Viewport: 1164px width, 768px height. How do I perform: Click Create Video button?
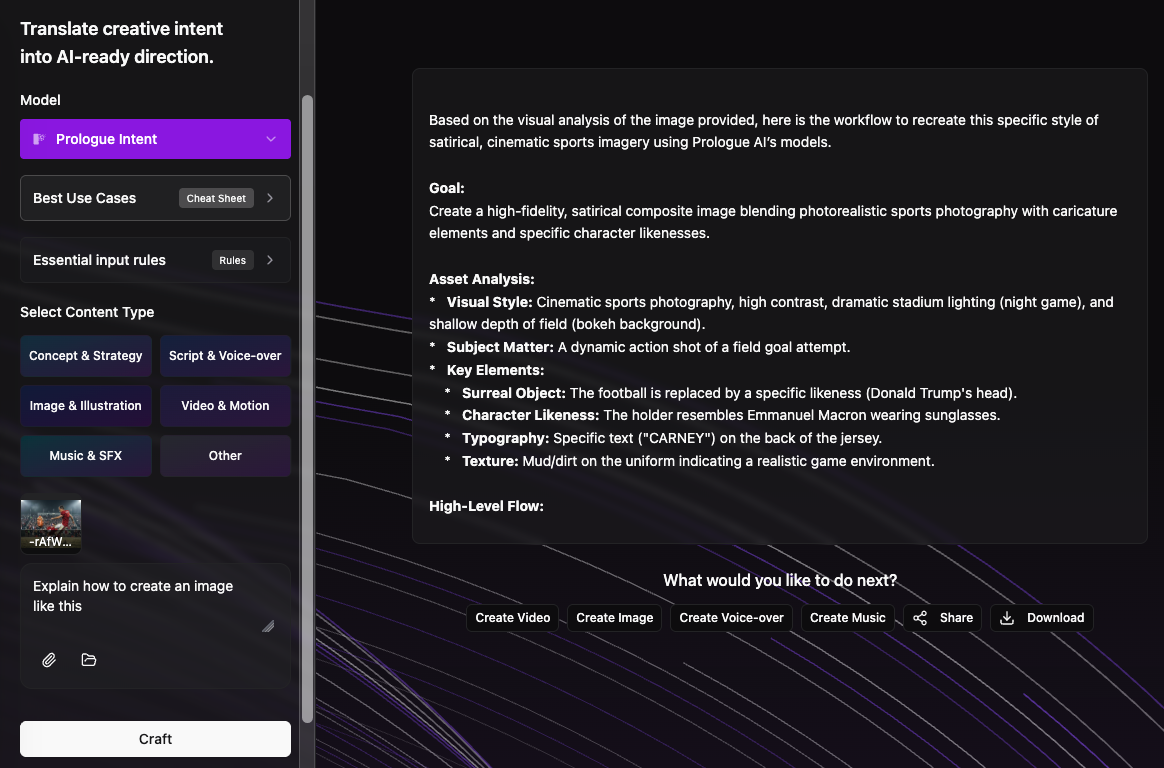tap(512, 618)
